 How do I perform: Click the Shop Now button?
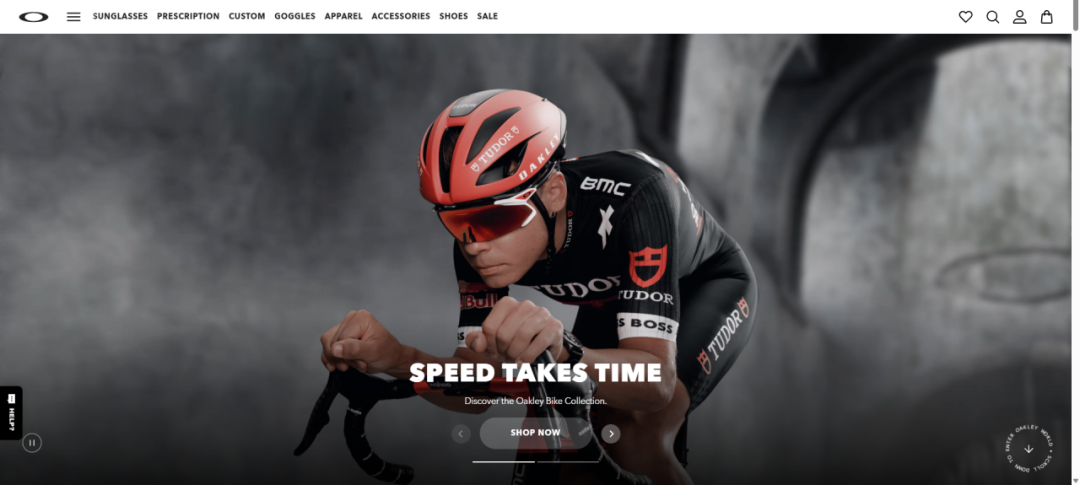point(536,433)
